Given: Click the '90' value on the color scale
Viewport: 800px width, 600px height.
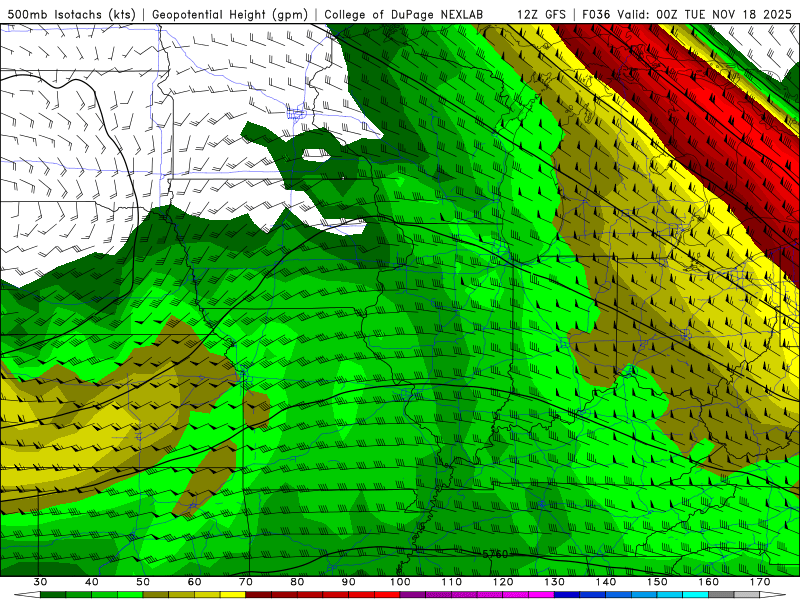Looking at the screenshot, I should click(x=348, y=582).
